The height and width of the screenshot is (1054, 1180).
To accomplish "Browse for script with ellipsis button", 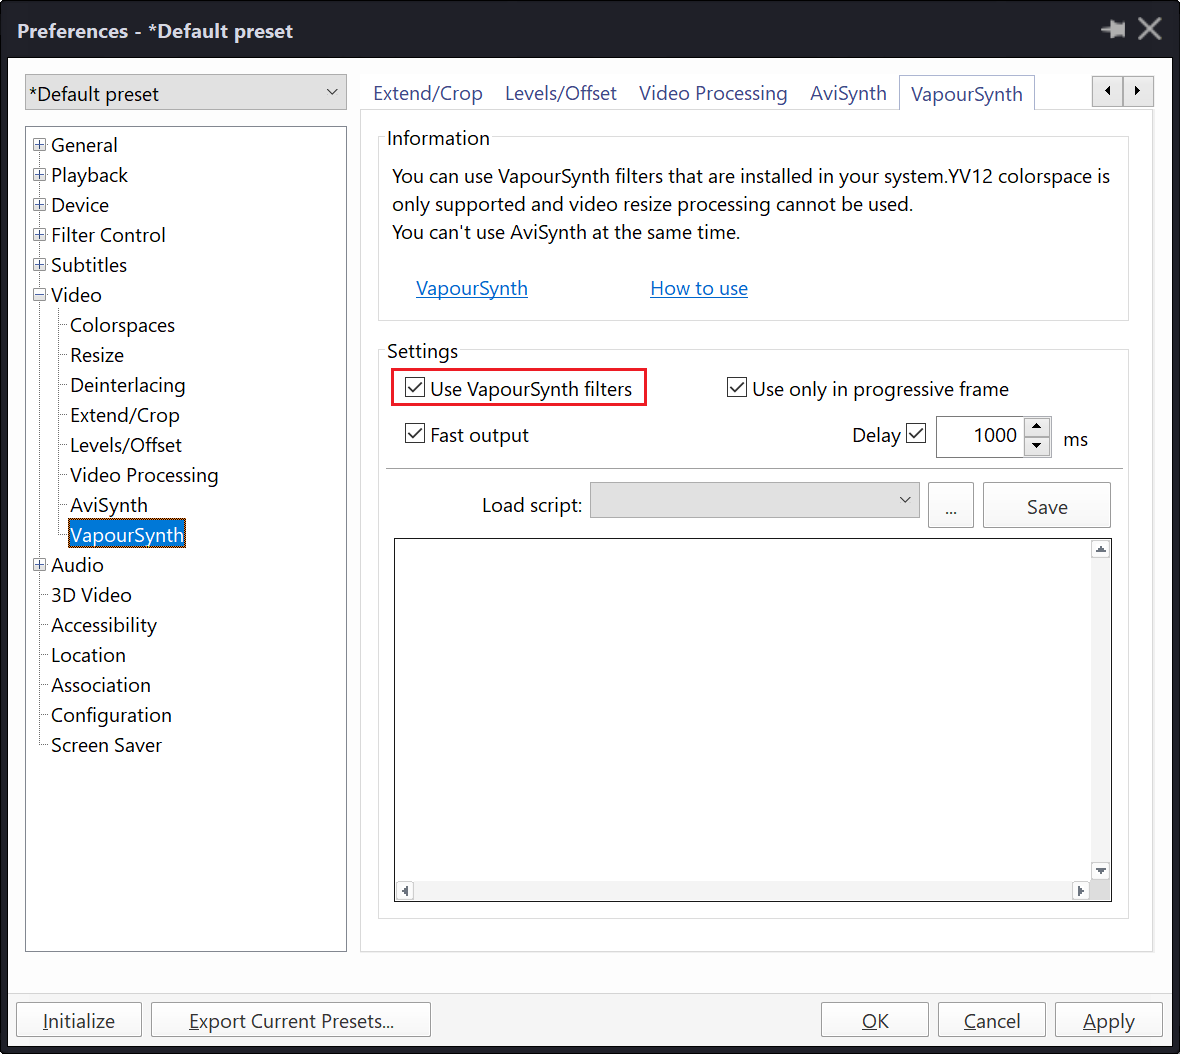I will (x=951, y=506).
